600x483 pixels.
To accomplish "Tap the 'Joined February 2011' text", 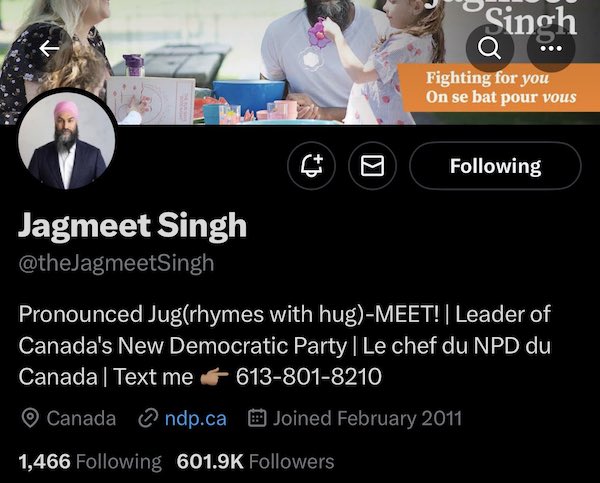I will 367,418.
